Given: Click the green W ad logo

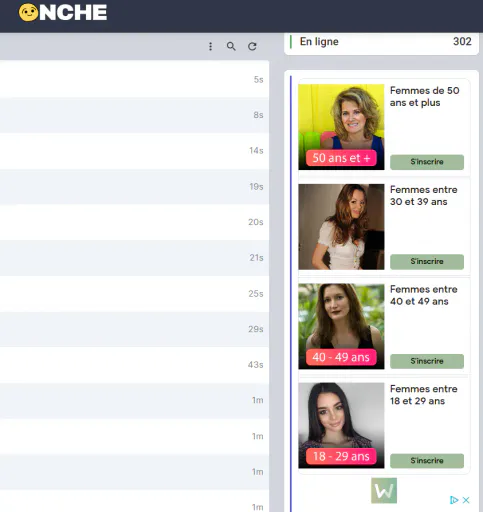Looking at the screenshot, I should [x=384, y=490].
